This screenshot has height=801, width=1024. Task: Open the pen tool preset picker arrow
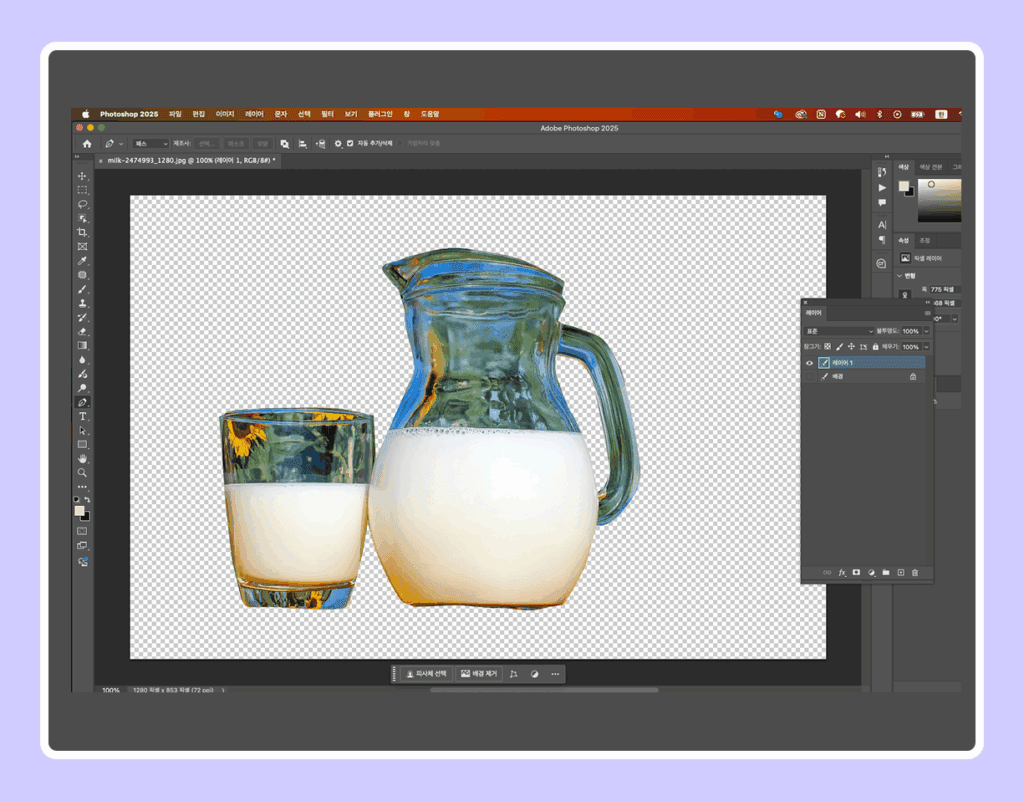pos(121,144)
